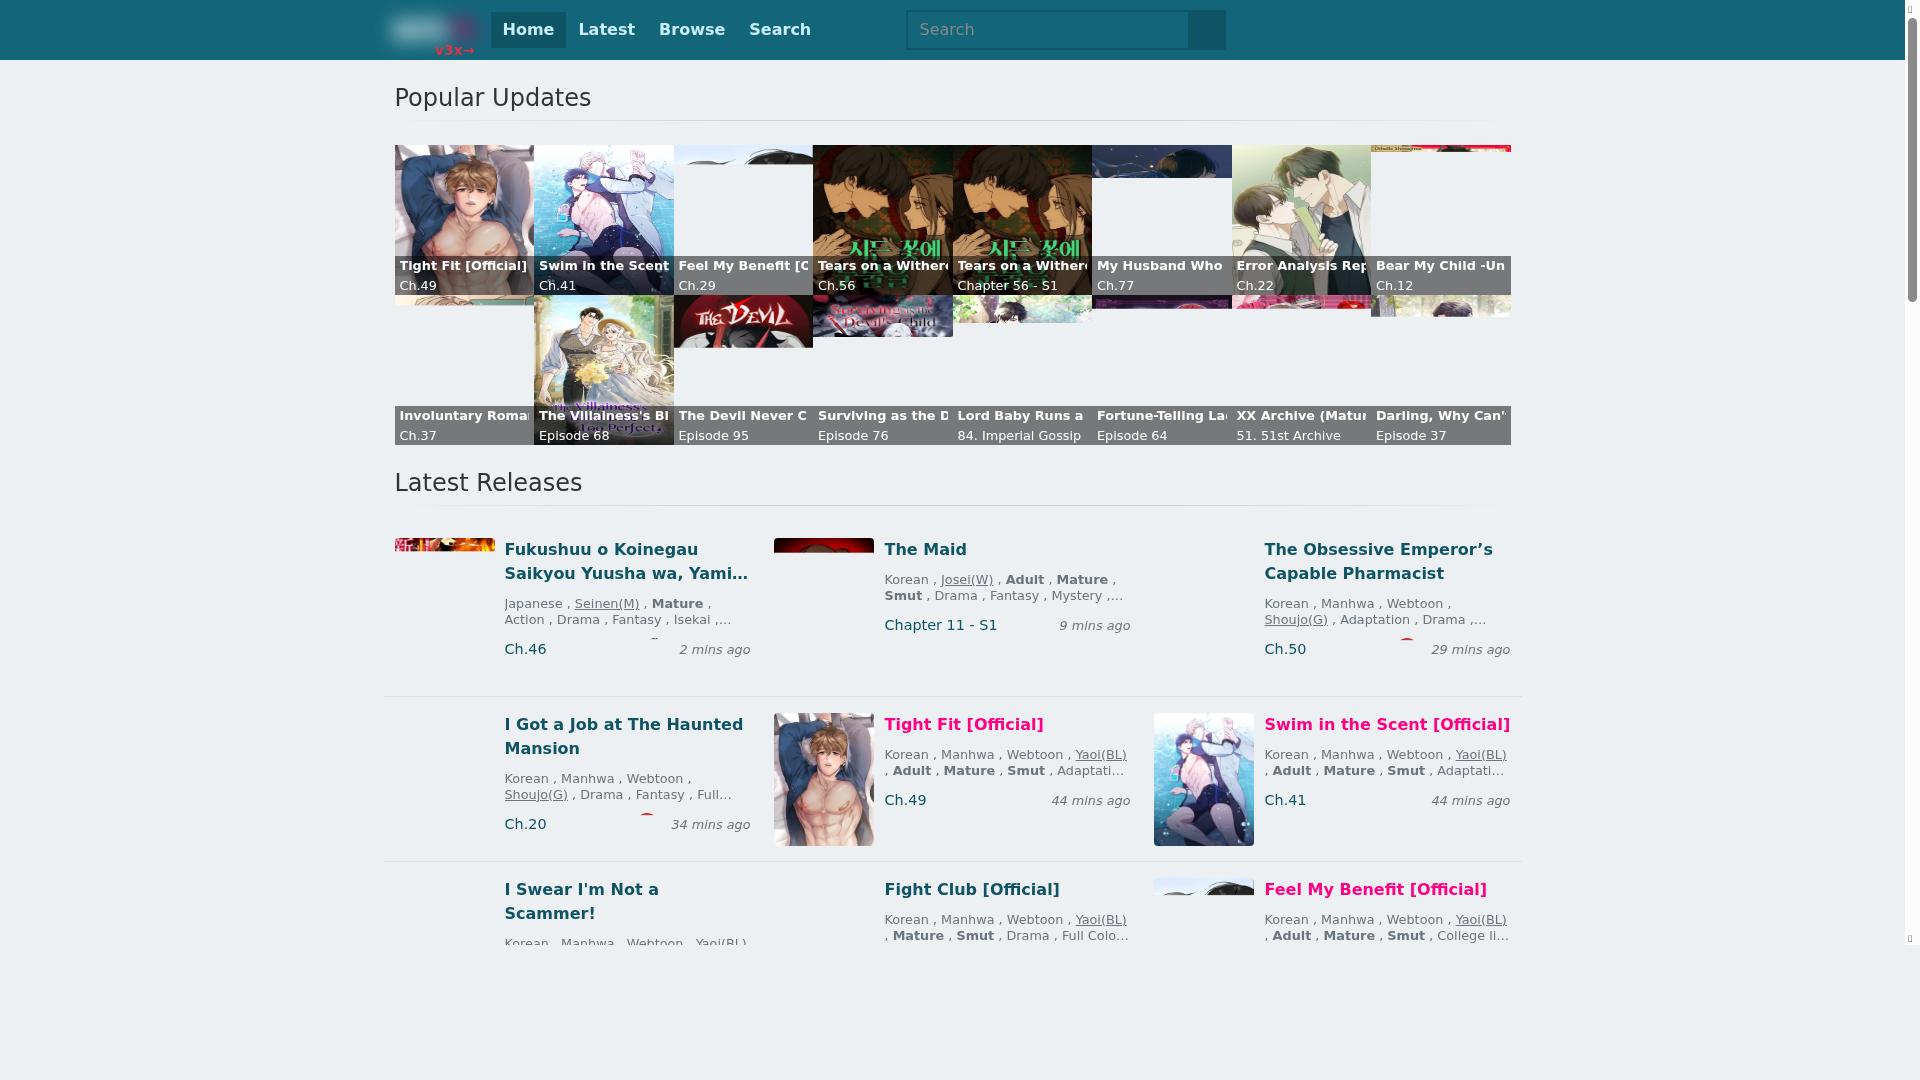This screenshot has width=1920, height=1080.
Task: Click the site logo in header
Action: point(432,30)
